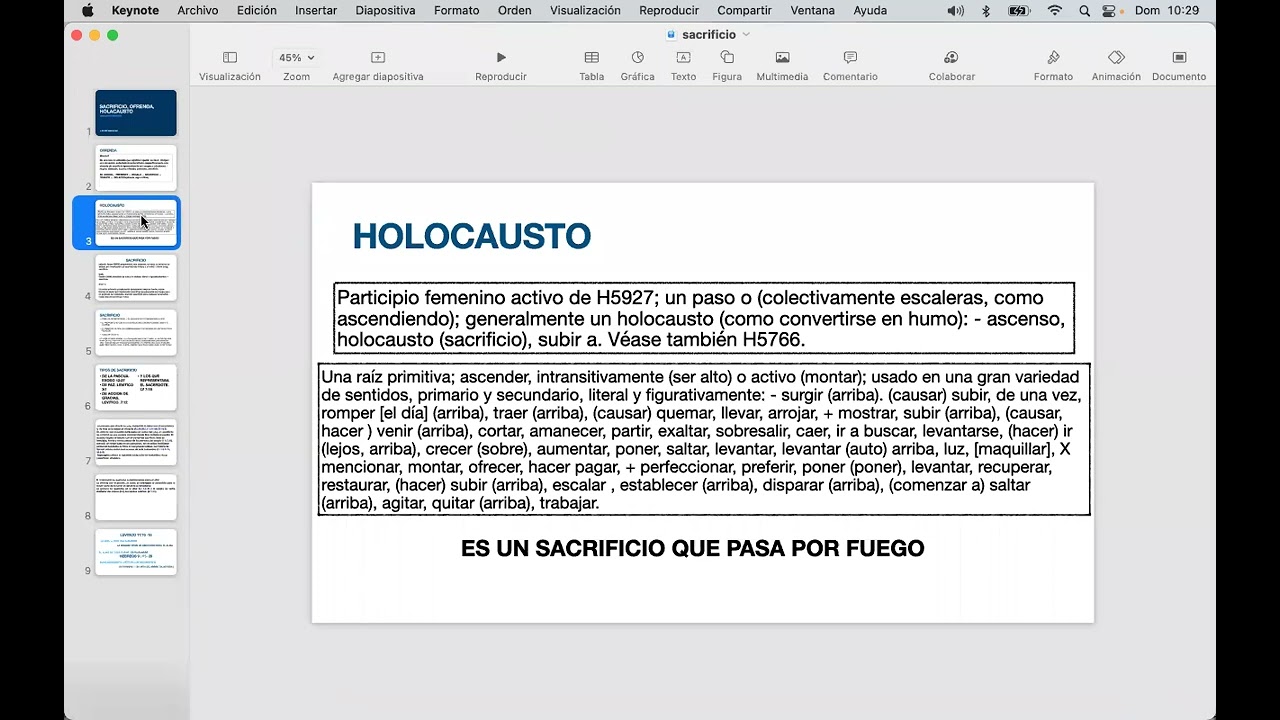
Task: Select slide 7 thumbnail
Action: pos(136,443)
